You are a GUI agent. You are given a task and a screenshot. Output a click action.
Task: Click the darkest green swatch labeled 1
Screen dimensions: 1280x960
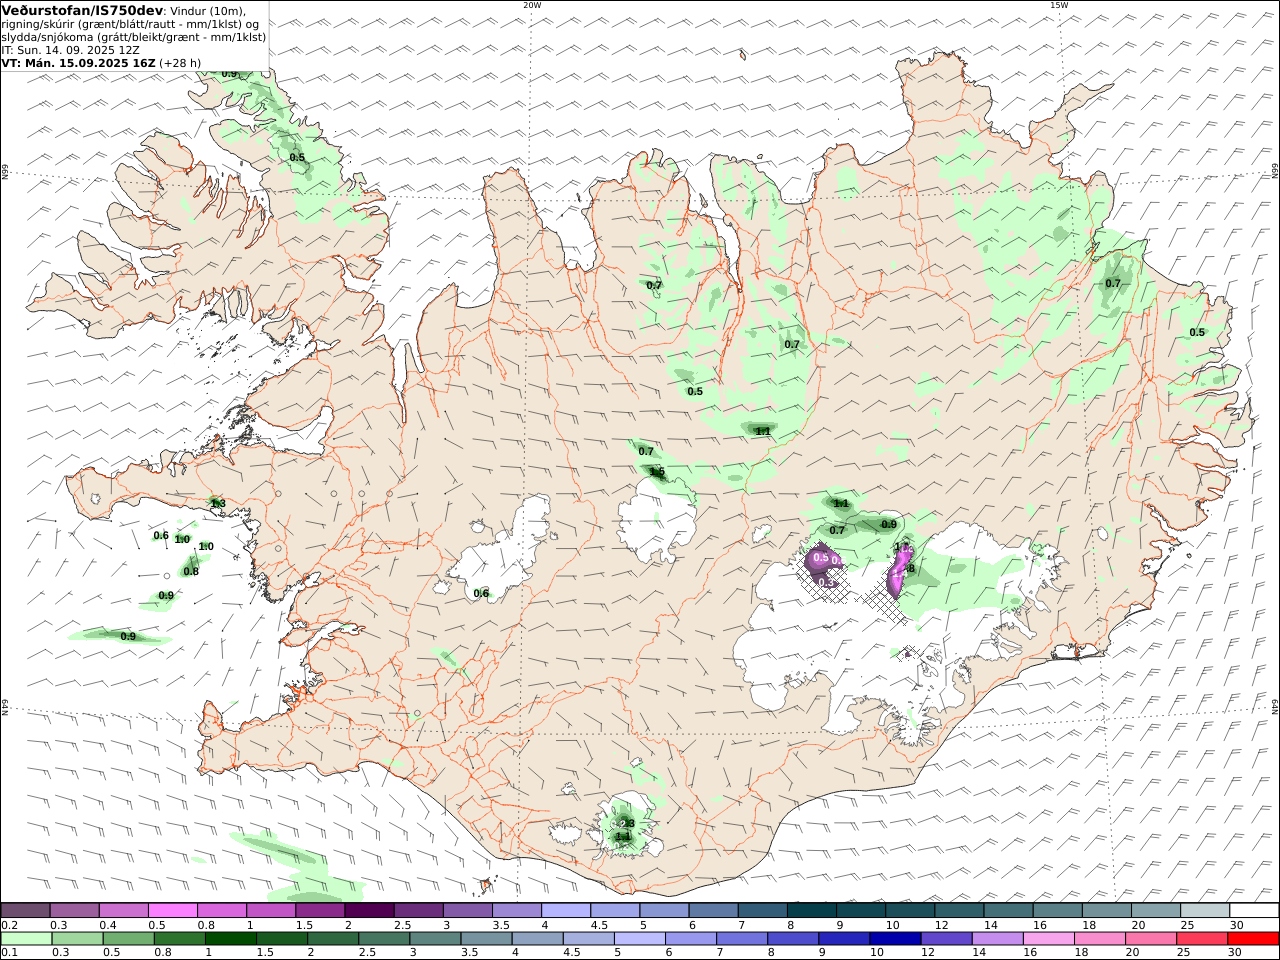231,939
